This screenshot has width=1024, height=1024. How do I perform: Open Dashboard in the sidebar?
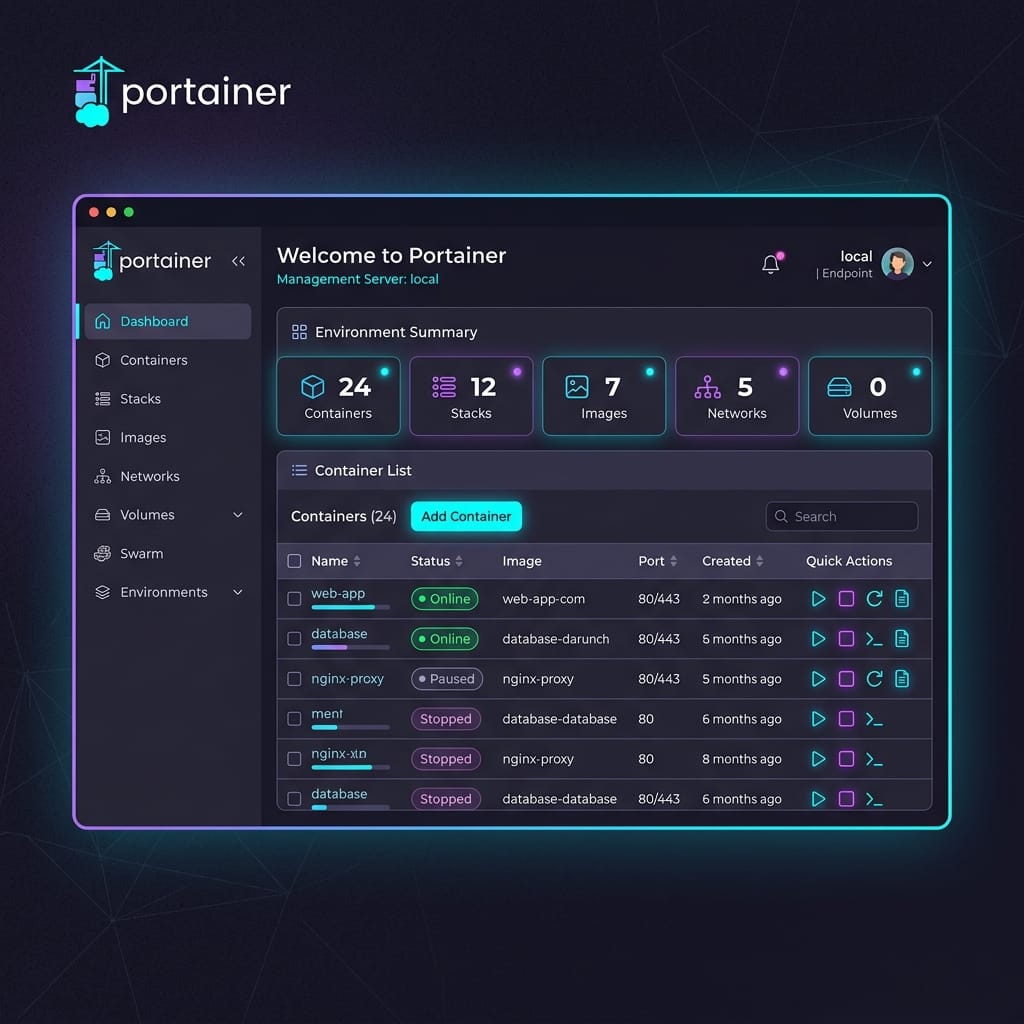coord(168,321)
